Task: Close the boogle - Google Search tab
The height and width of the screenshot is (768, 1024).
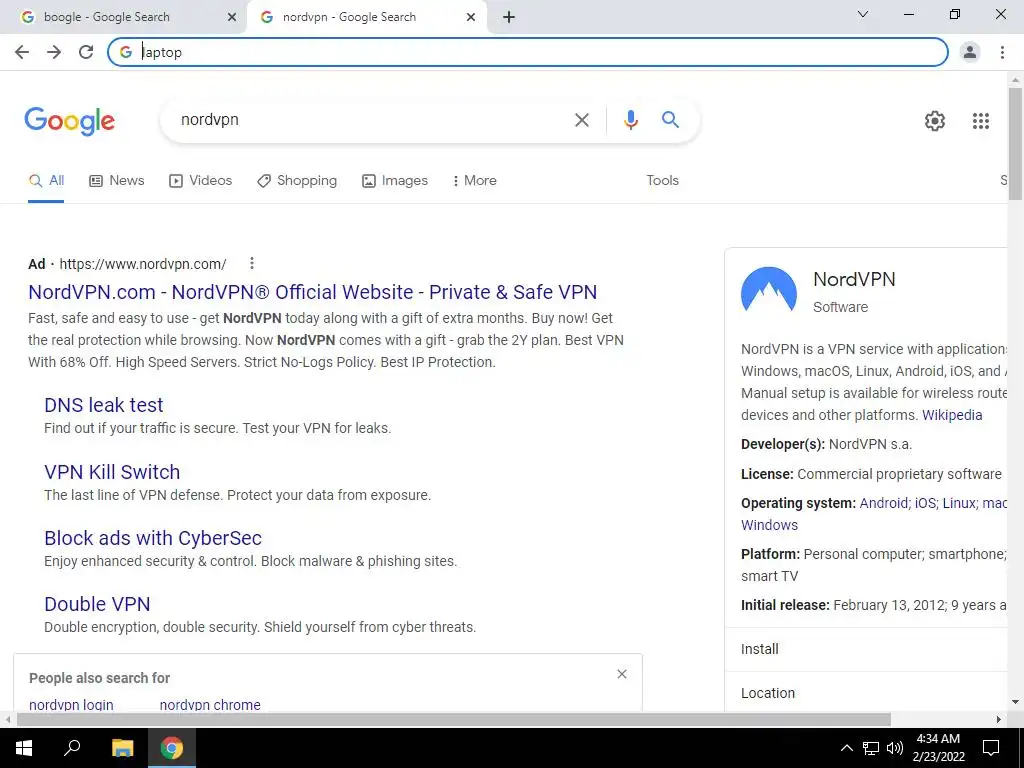Action: click(x=232, y=17)
